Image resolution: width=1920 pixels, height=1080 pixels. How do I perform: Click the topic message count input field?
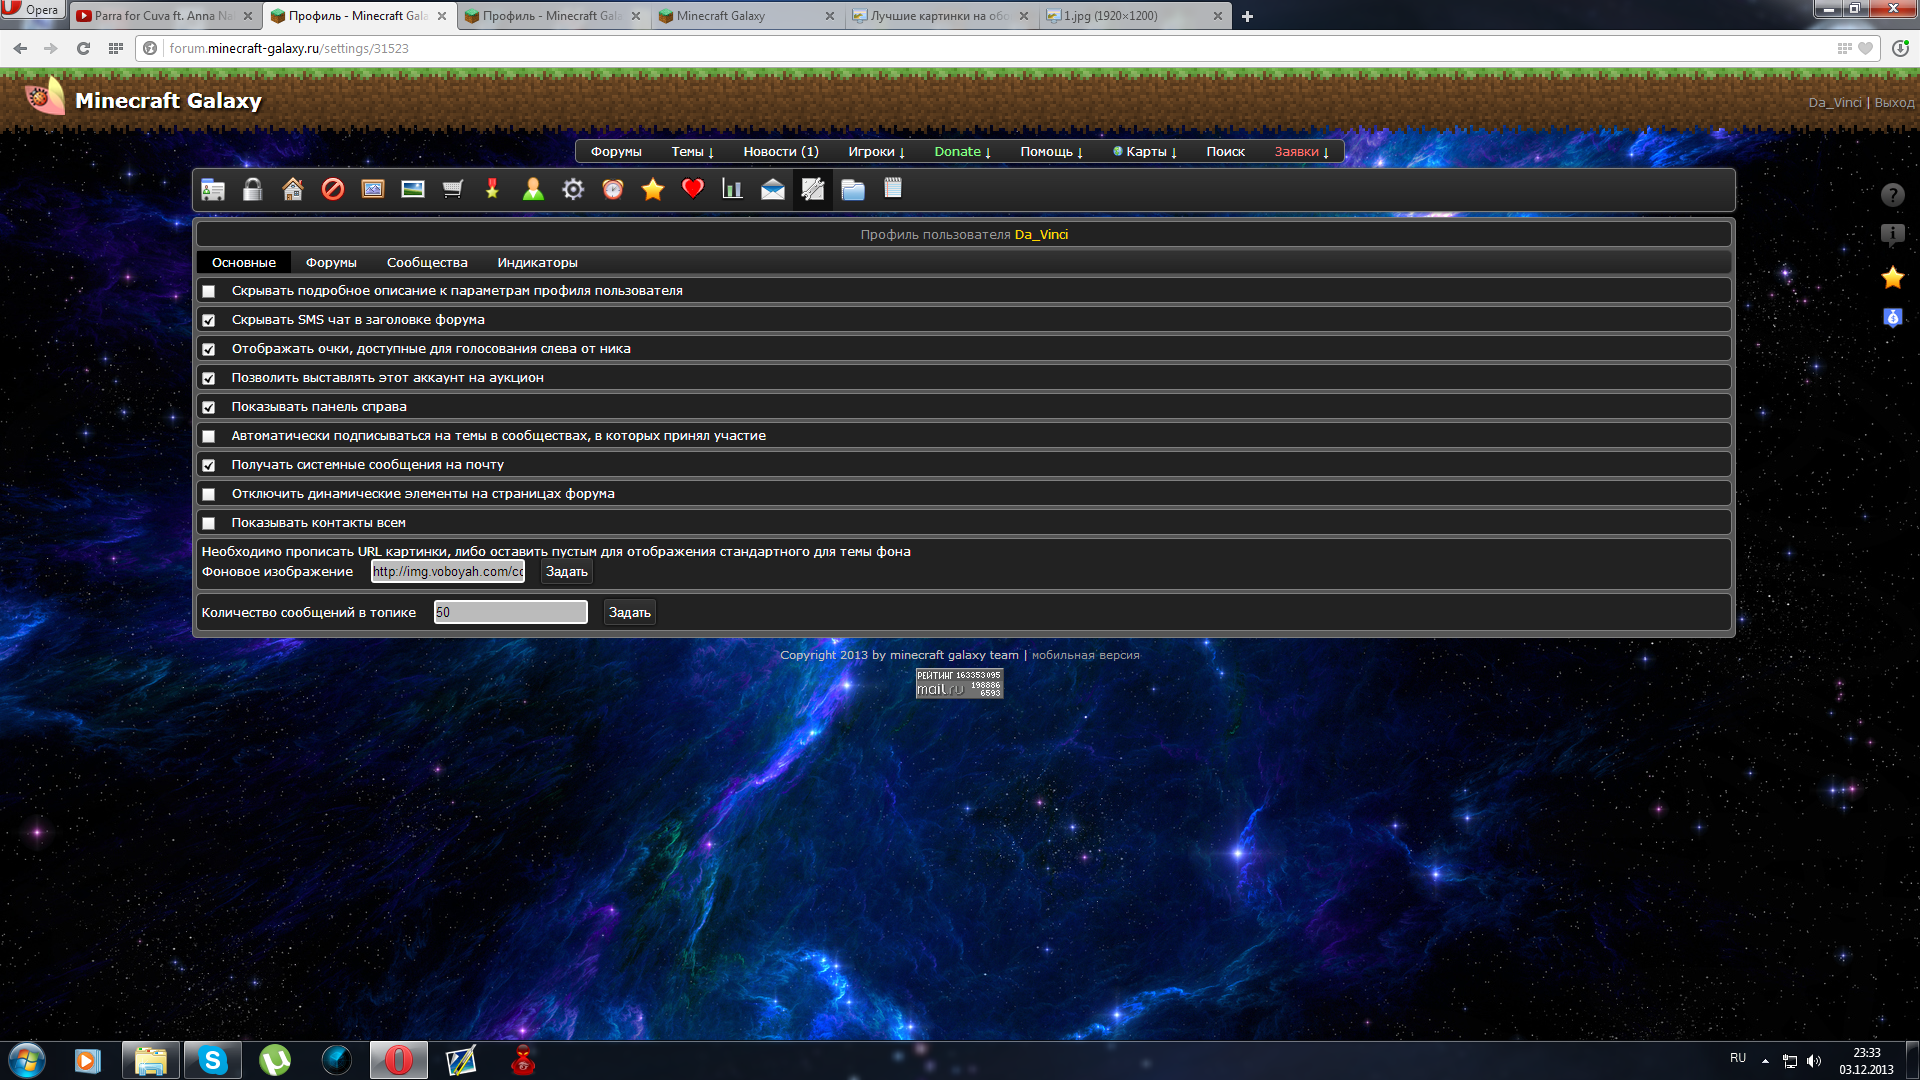tap(510, 613)
